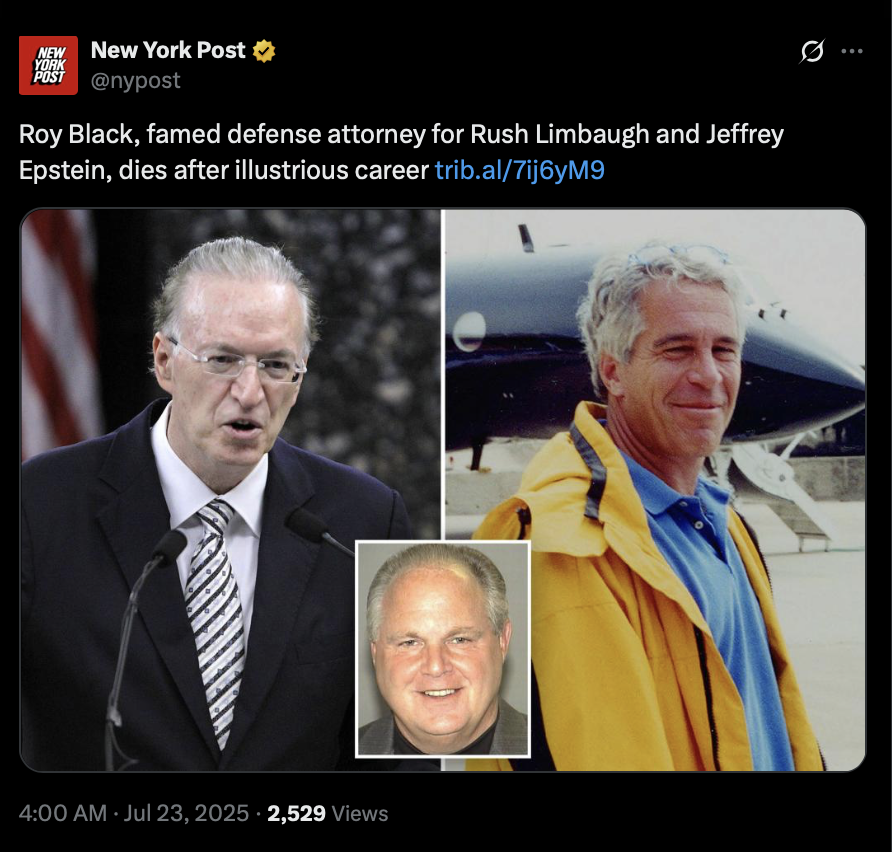Click the 2,529 view count number
The height and width of the screenshot is (852, 892).
[x=296, y=813]
